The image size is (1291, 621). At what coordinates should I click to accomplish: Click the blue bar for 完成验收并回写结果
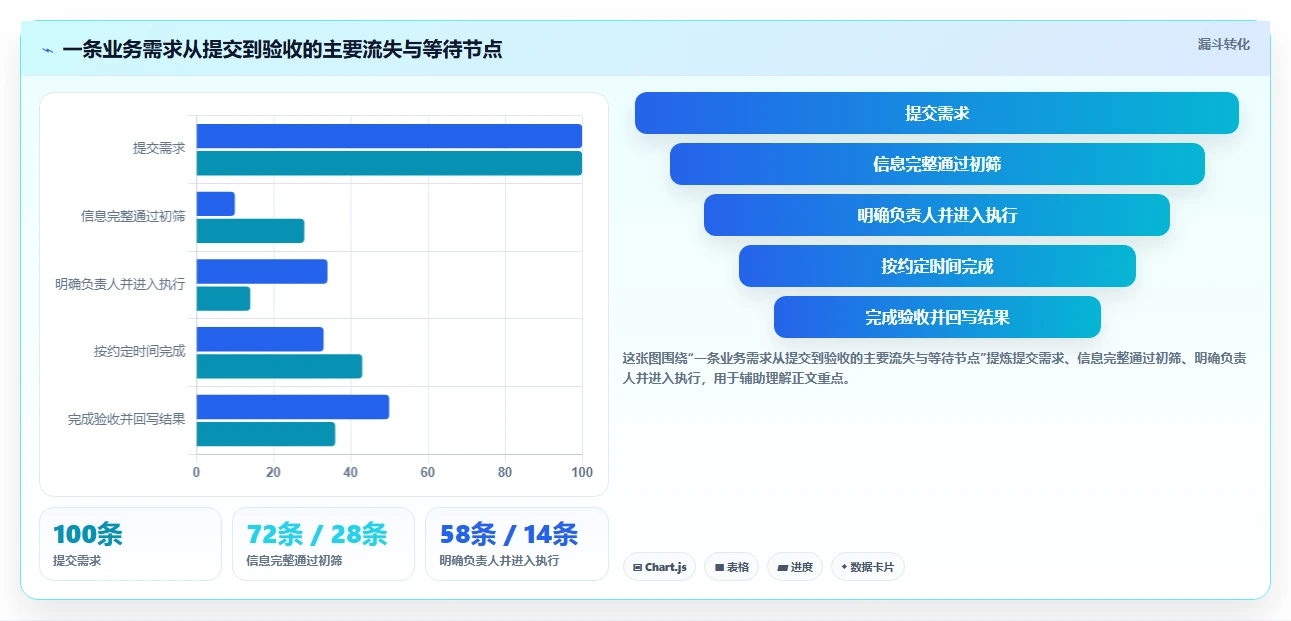pos(292,407)
